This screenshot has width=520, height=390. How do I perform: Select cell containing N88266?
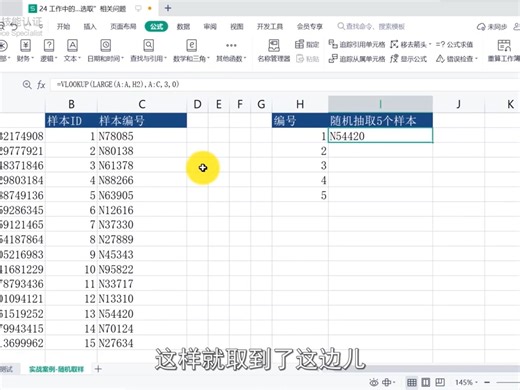142,180
